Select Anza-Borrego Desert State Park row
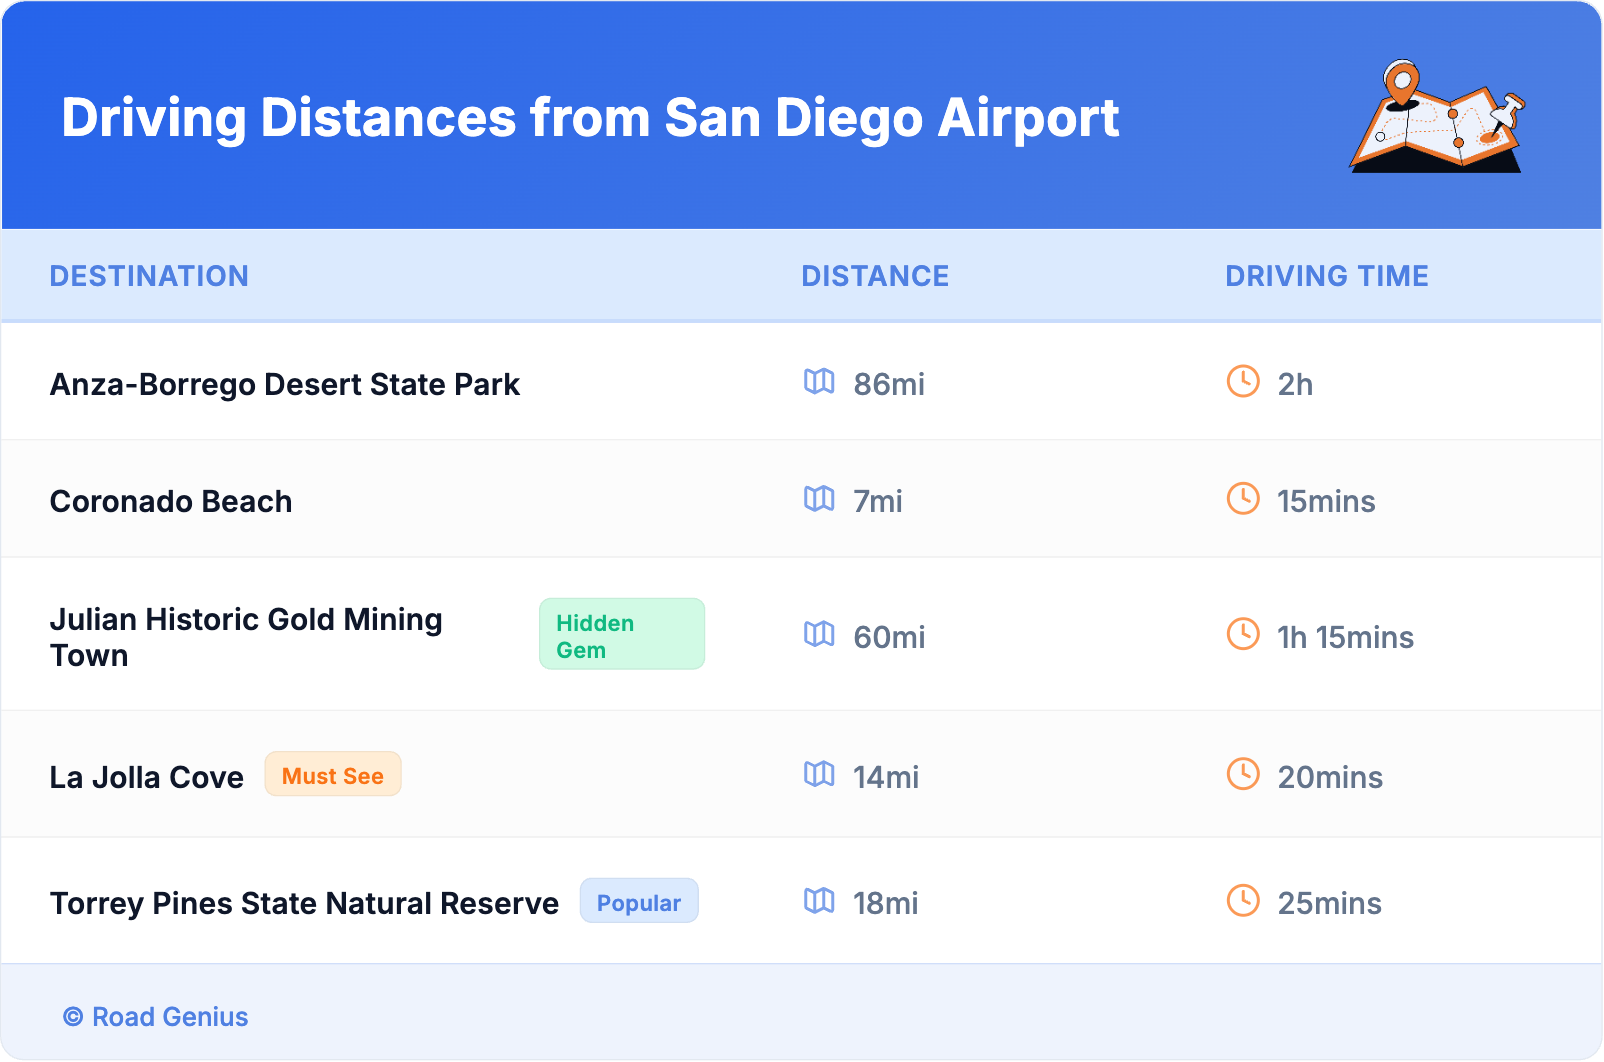The height and width of the screenshot is (1062, 1604). pos(285,384)
